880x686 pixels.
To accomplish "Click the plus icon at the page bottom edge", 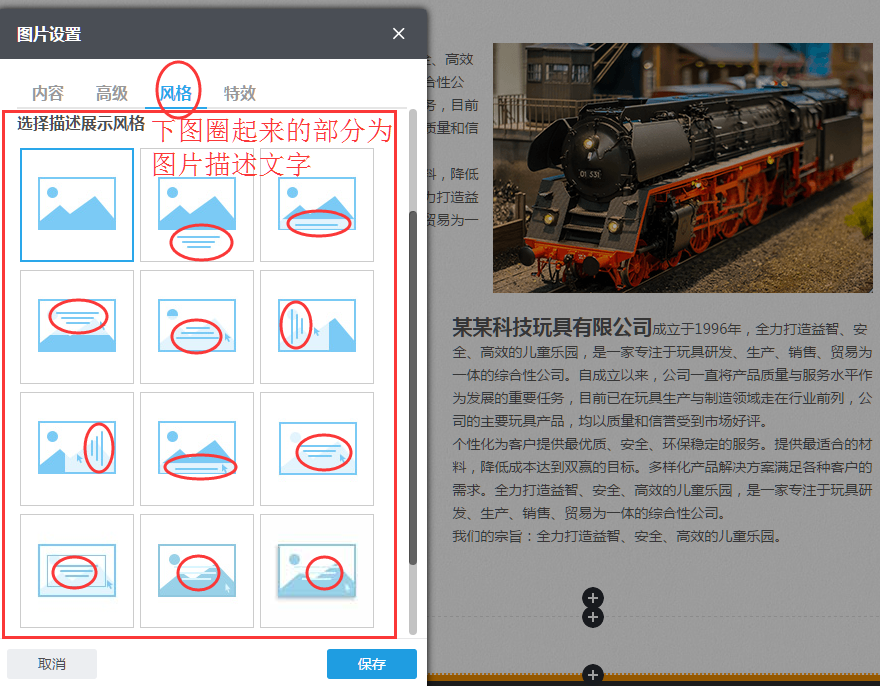I will pos(593,675).
